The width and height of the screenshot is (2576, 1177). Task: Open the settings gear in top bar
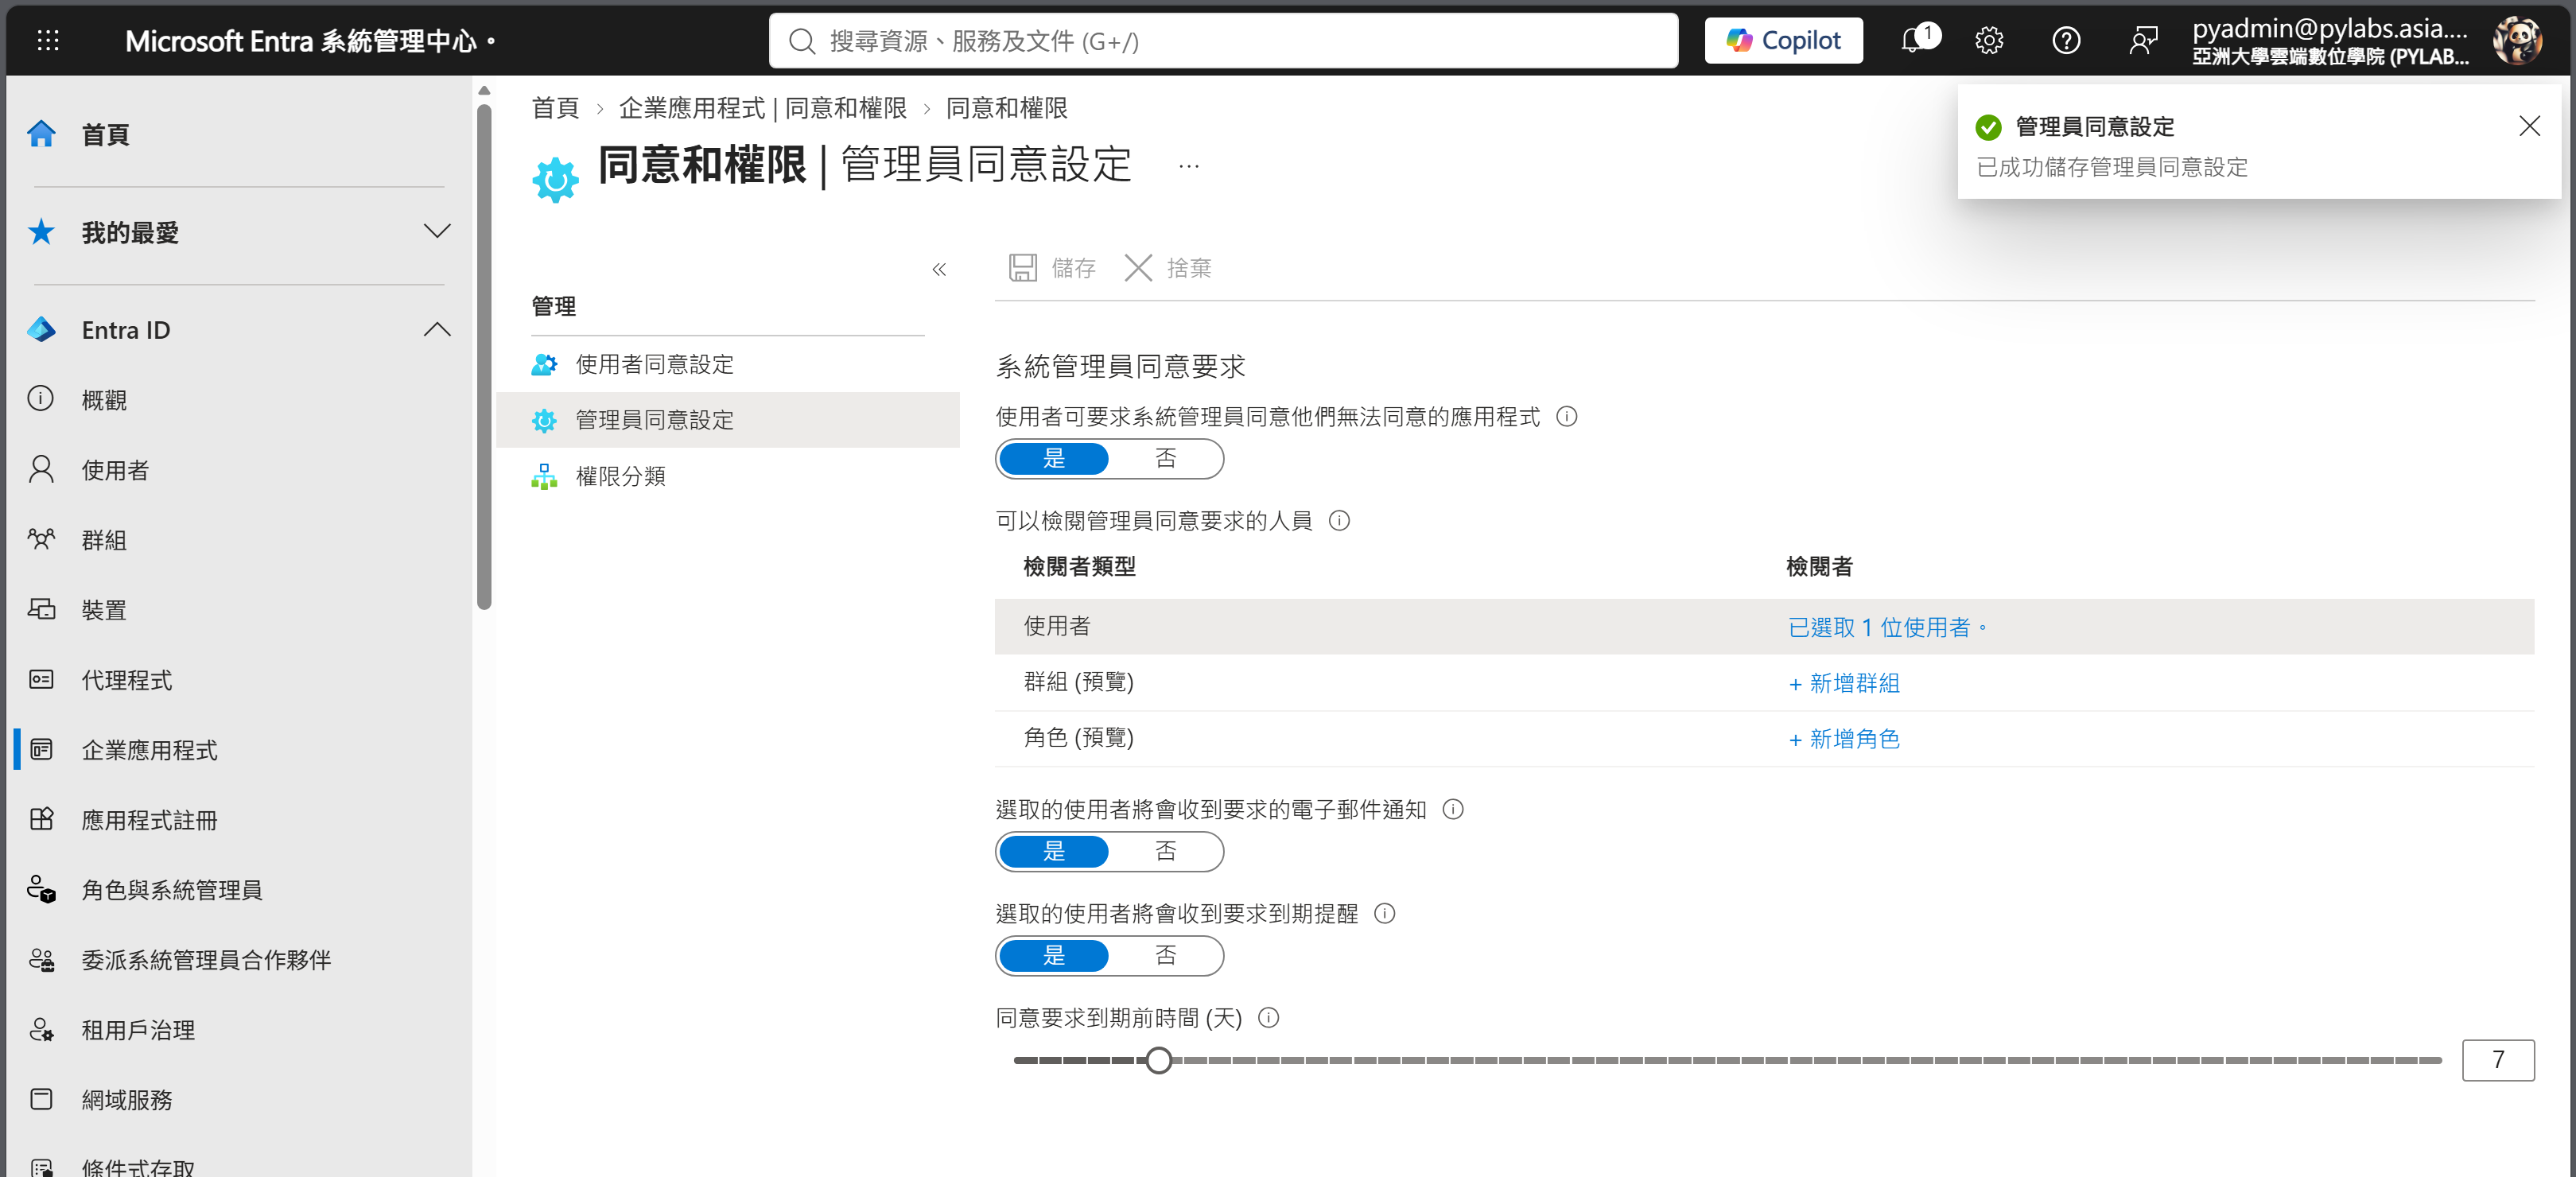pyautogui.click(x=1989, y=41)
